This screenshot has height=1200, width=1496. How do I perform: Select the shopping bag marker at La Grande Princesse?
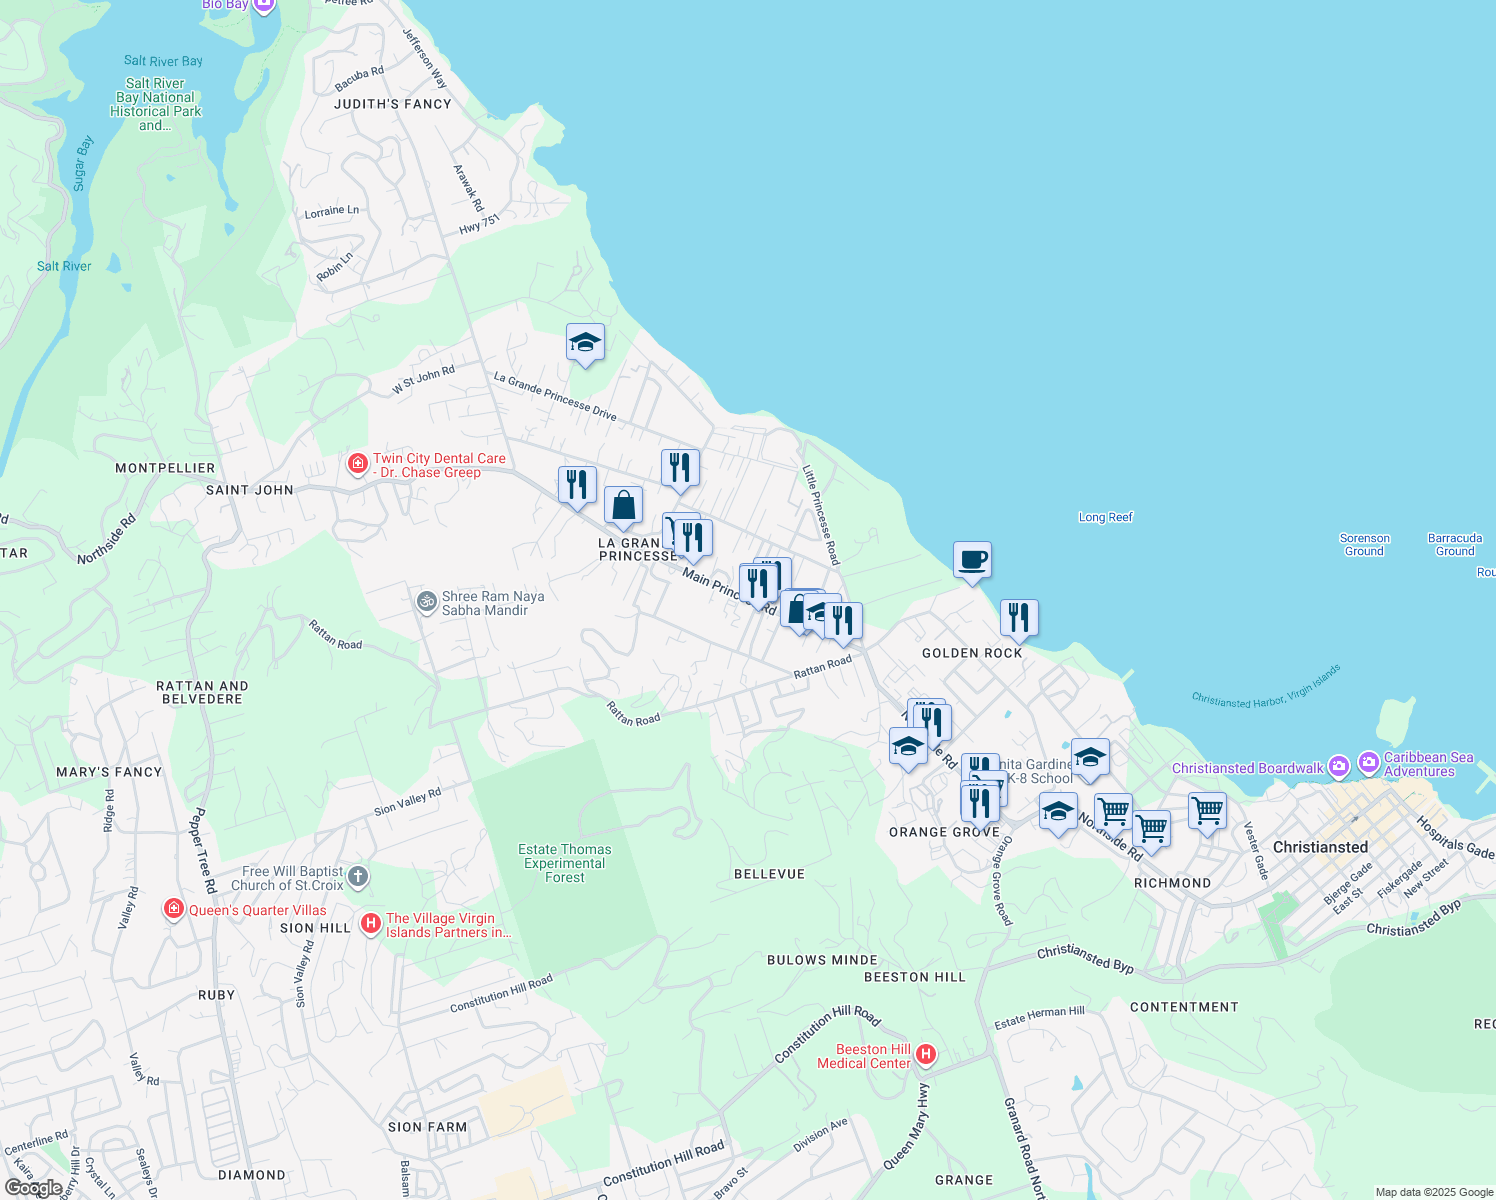[623, 507]
